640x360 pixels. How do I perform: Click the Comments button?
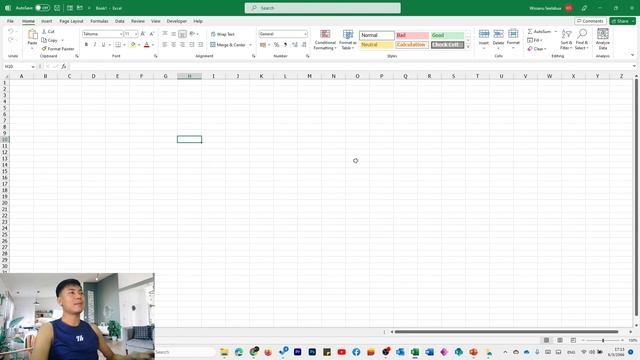pos(590,21)
